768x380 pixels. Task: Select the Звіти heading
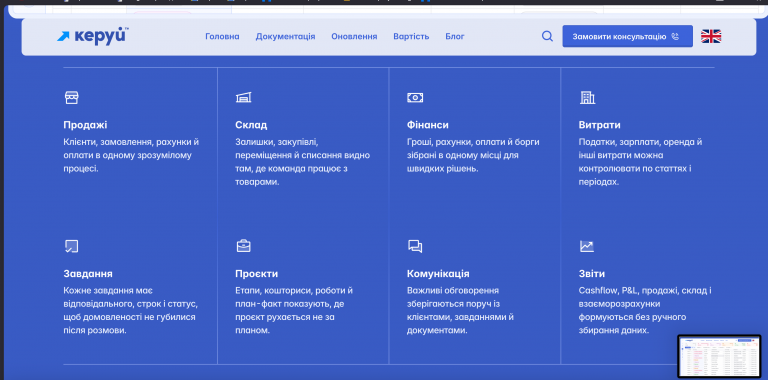coord(592,274)
